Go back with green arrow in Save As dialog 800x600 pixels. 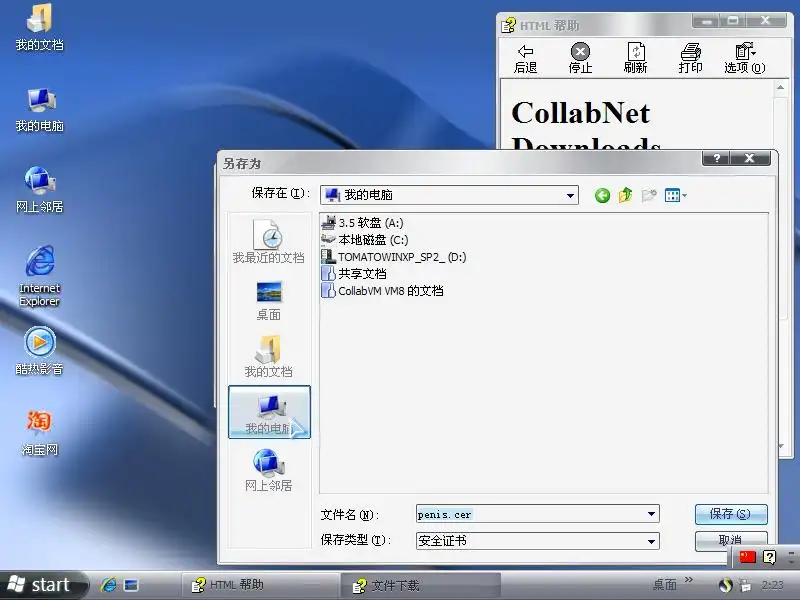tap(602, 195)
